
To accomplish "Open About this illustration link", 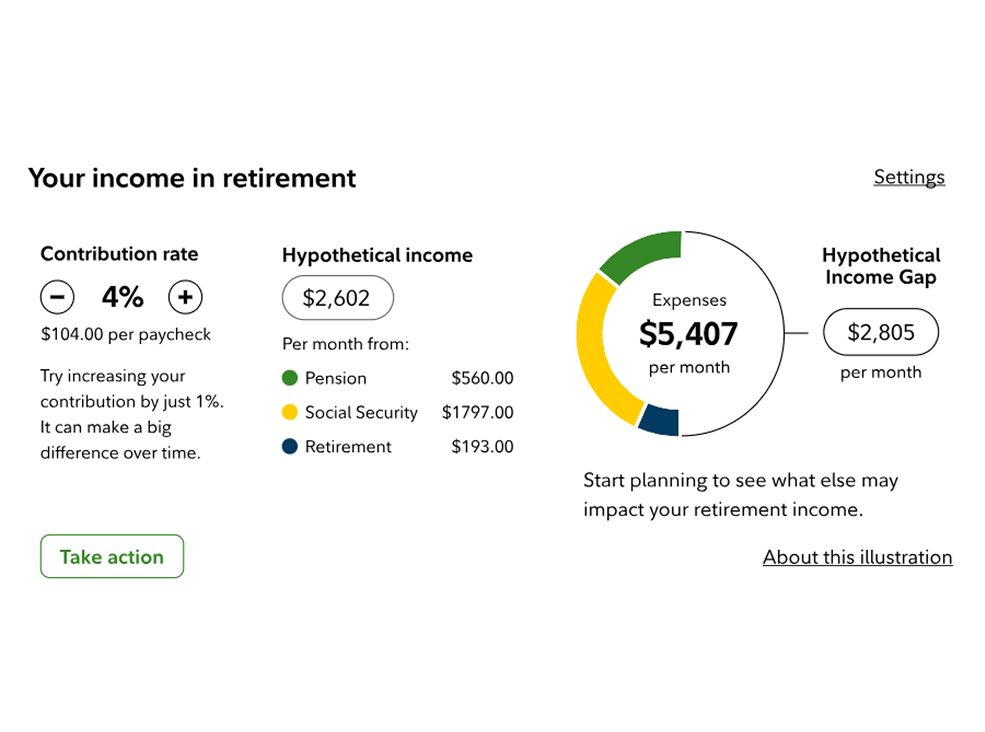I will [857, 557].
